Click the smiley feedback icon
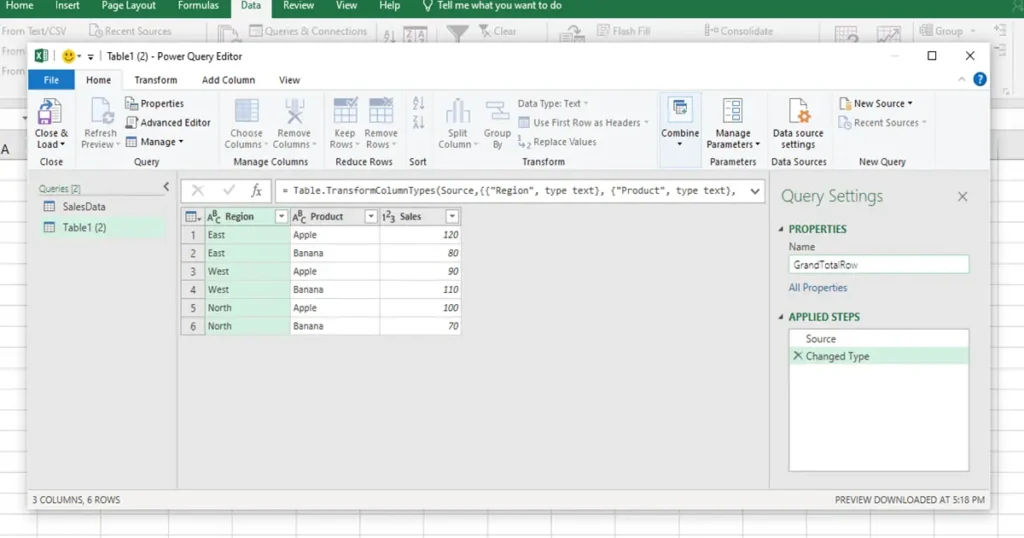The height and width of the screenshot is (538, 1024). pyautogui.click(x=68, y=56)
